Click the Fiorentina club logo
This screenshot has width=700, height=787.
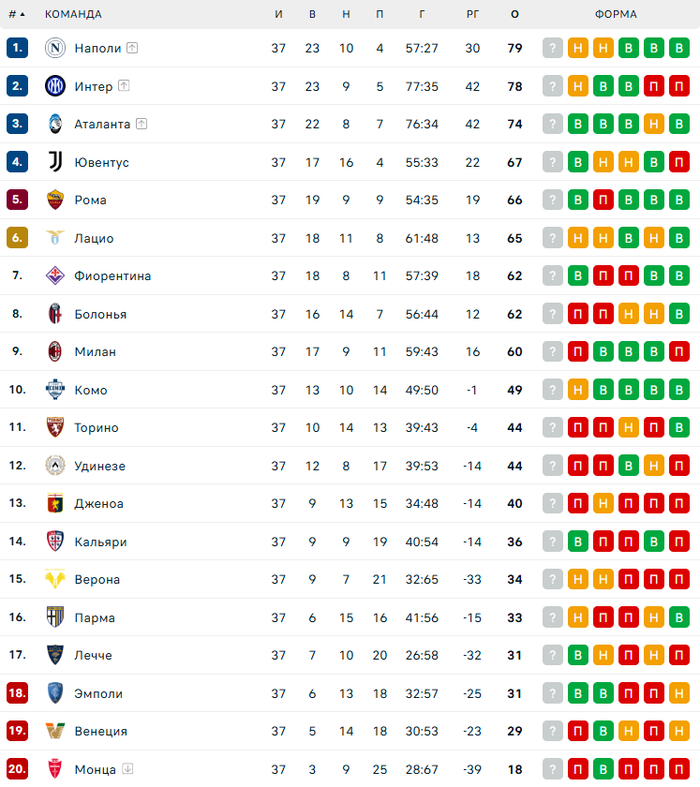pyautogui.click(x=55, y=276)
